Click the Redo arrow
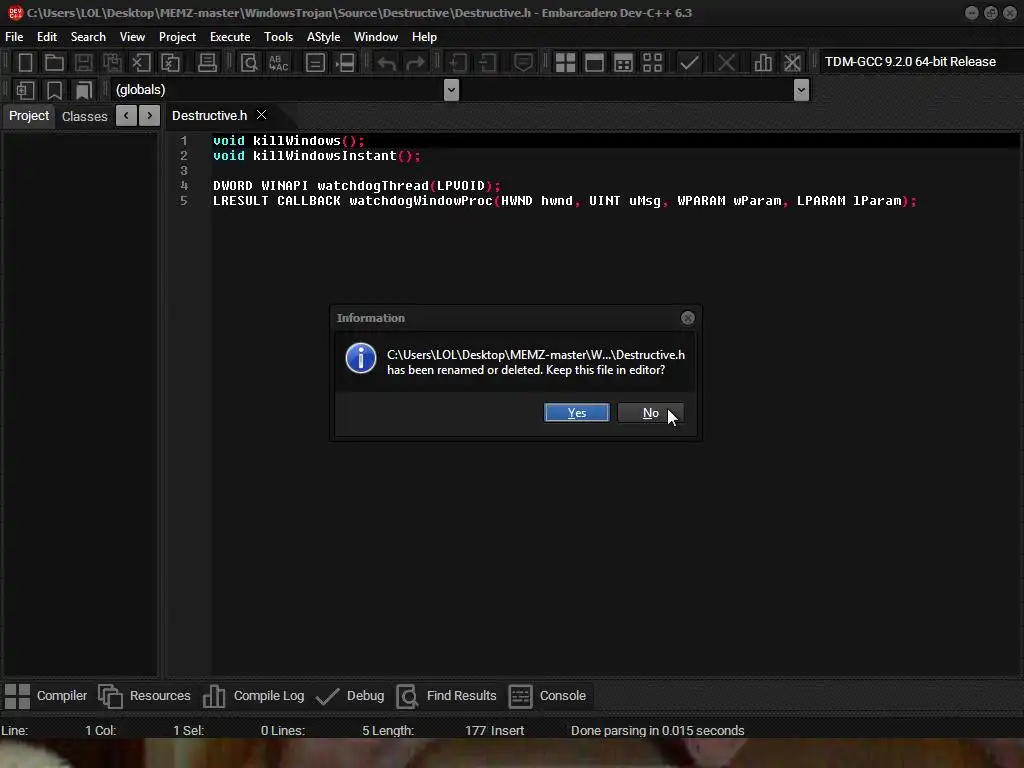Screen dimensions: 1024x768 pos(415,63)
